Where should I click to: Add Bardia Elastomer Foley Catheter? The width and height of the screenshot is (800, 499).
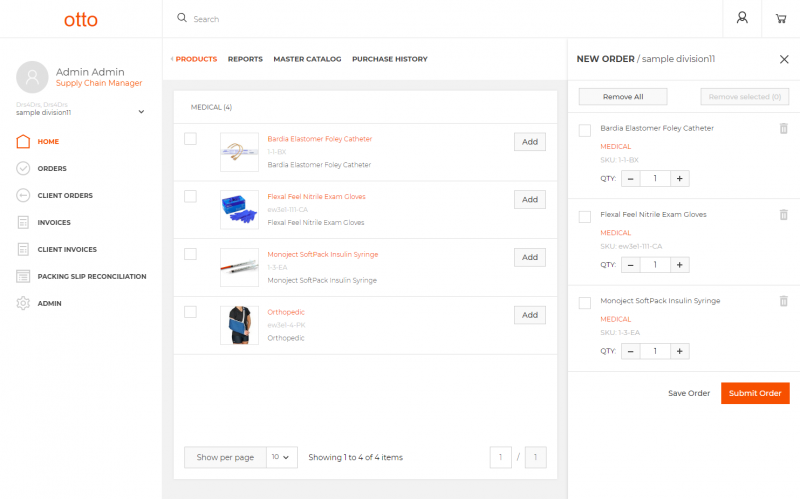click(530, 142)
